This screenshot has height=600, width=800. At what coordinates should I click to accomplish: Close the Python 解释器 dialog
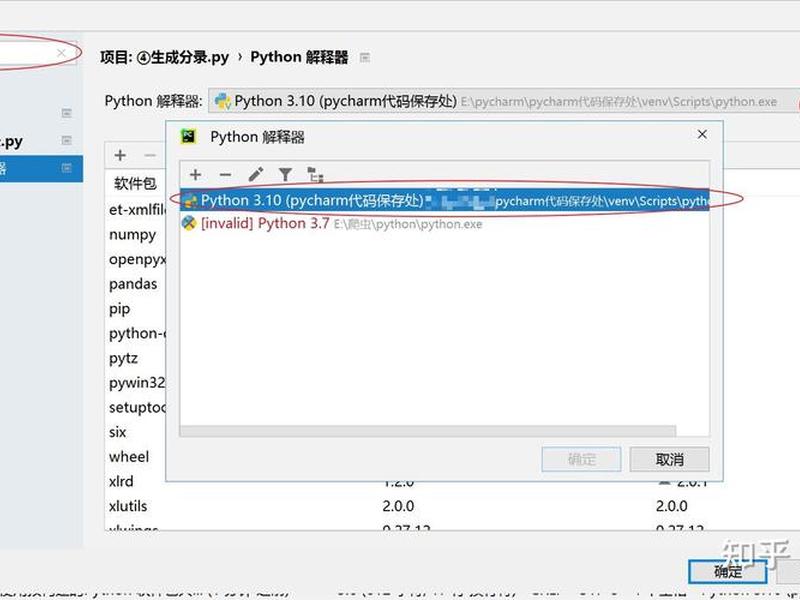click(x=702, y=134)
